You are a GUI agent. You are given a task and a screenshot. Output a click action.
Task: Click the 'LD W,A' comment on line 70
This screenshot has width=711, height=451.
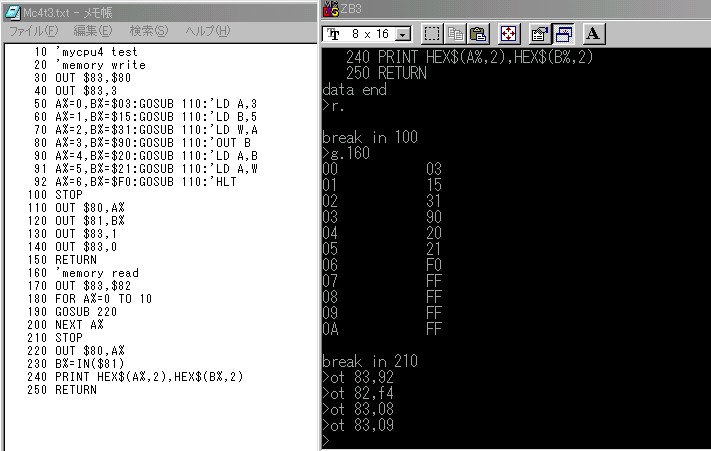coord(233,130)
